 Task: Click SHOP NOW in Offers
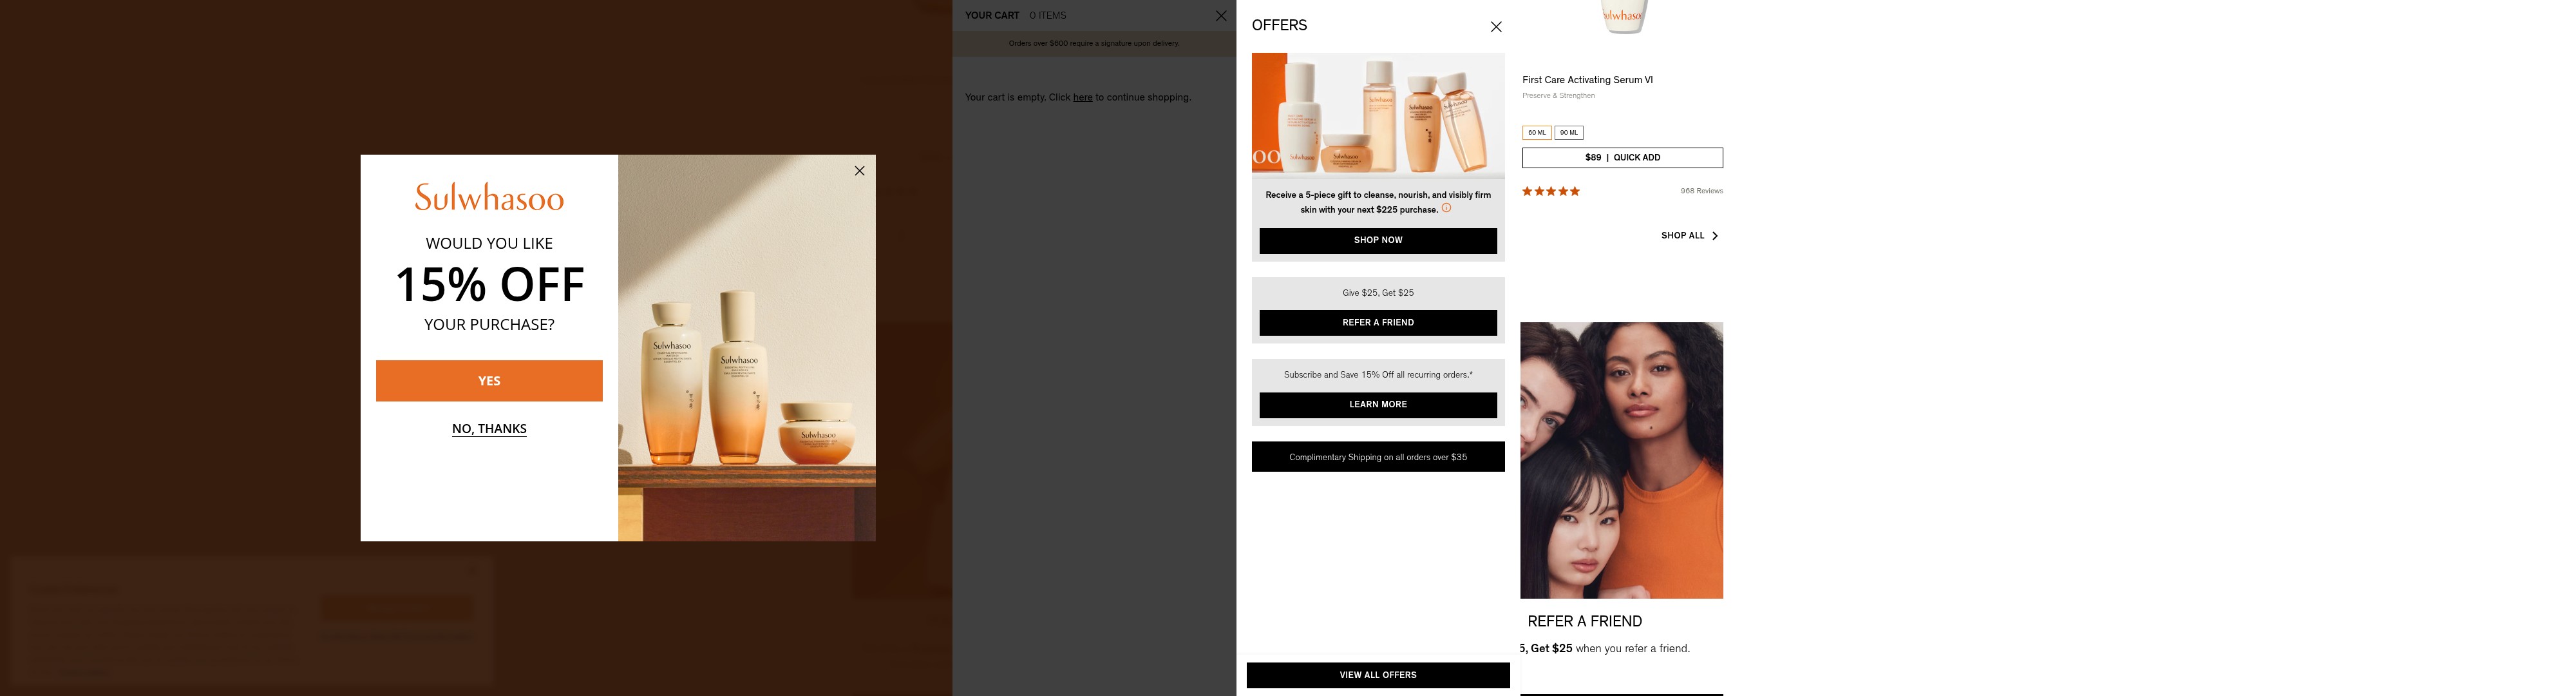point(1378,241)
